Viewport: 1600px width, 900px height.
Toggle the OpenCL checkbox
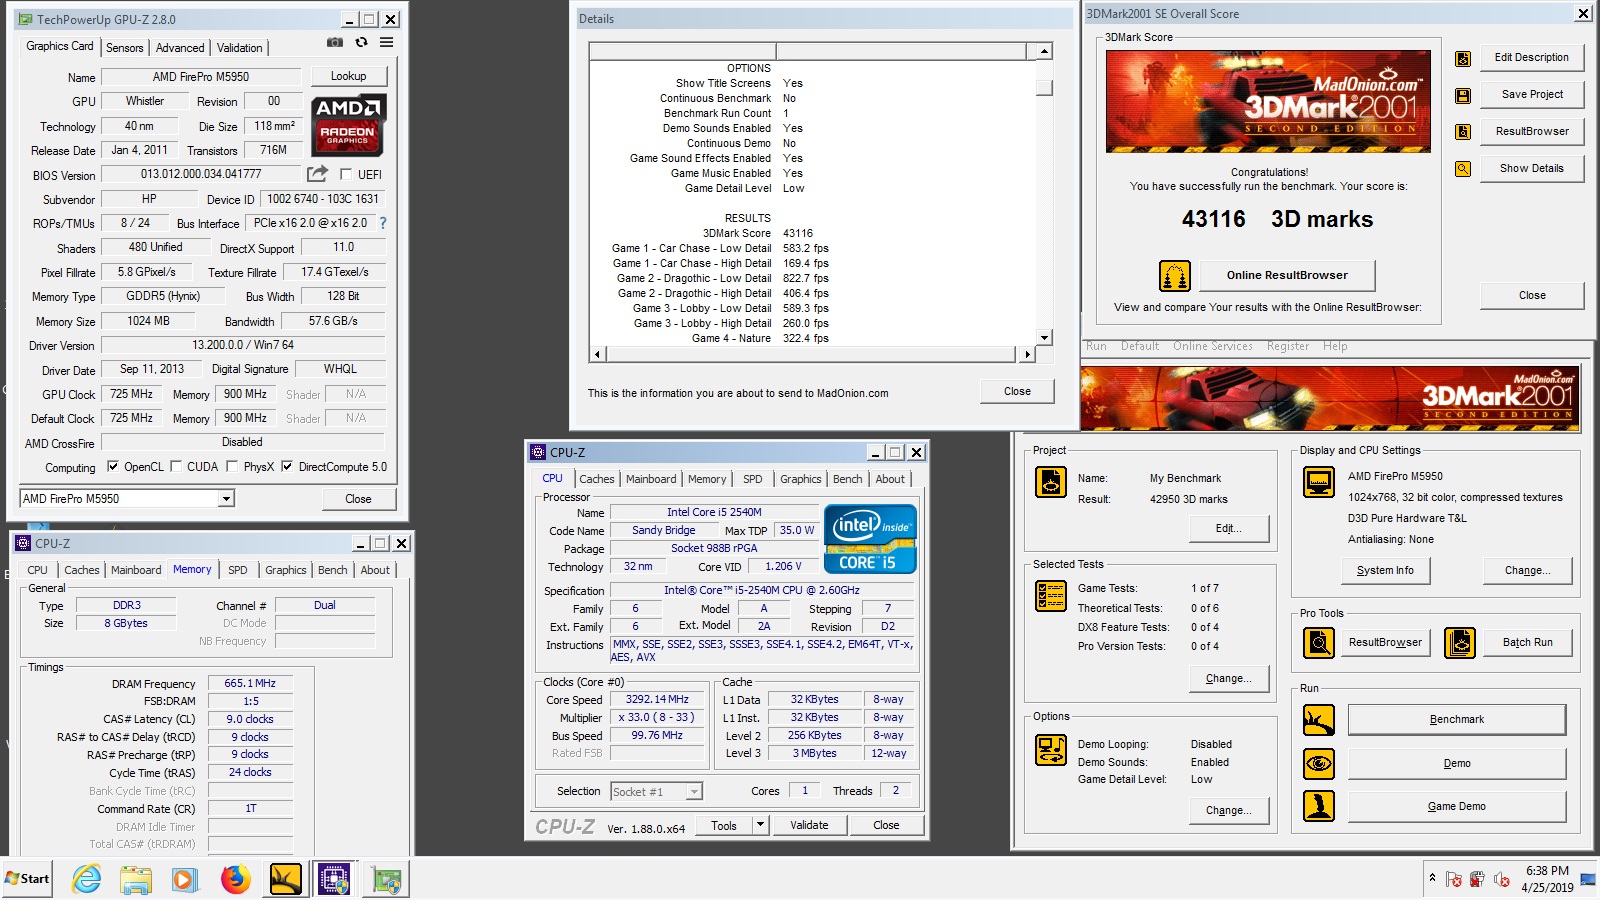(x=113, y=466)
